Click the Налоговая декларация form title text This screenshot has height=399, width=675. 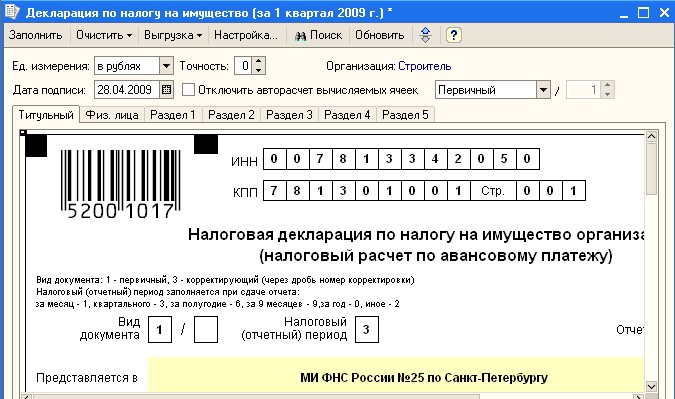416,235
